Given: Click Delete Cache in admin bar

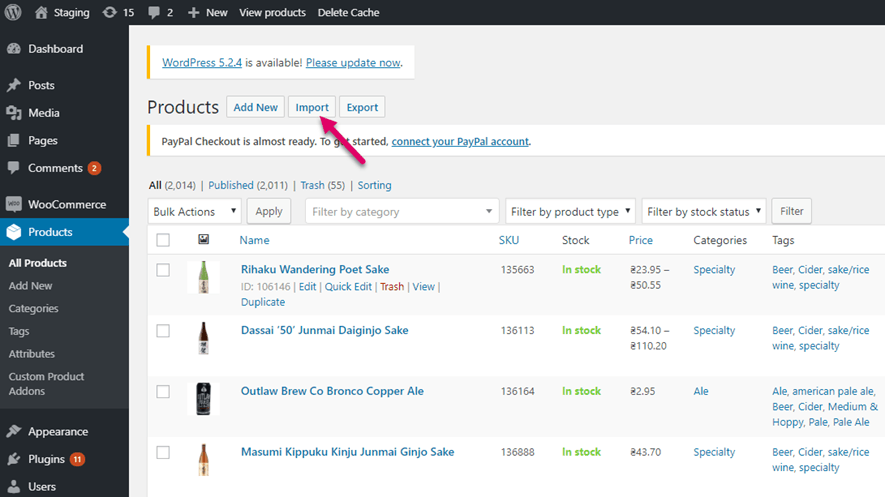Looking at the screenshot, I should pos(348,12).
